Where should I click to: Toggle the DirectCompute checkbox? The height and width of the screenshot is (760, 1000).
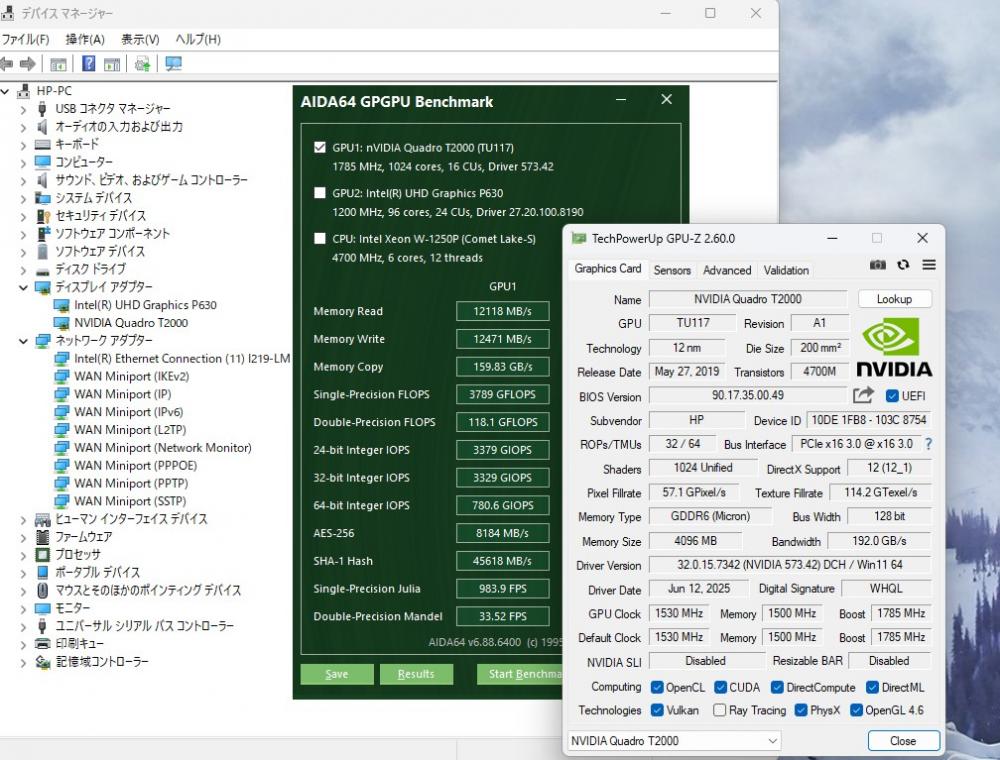click(777, 687)
